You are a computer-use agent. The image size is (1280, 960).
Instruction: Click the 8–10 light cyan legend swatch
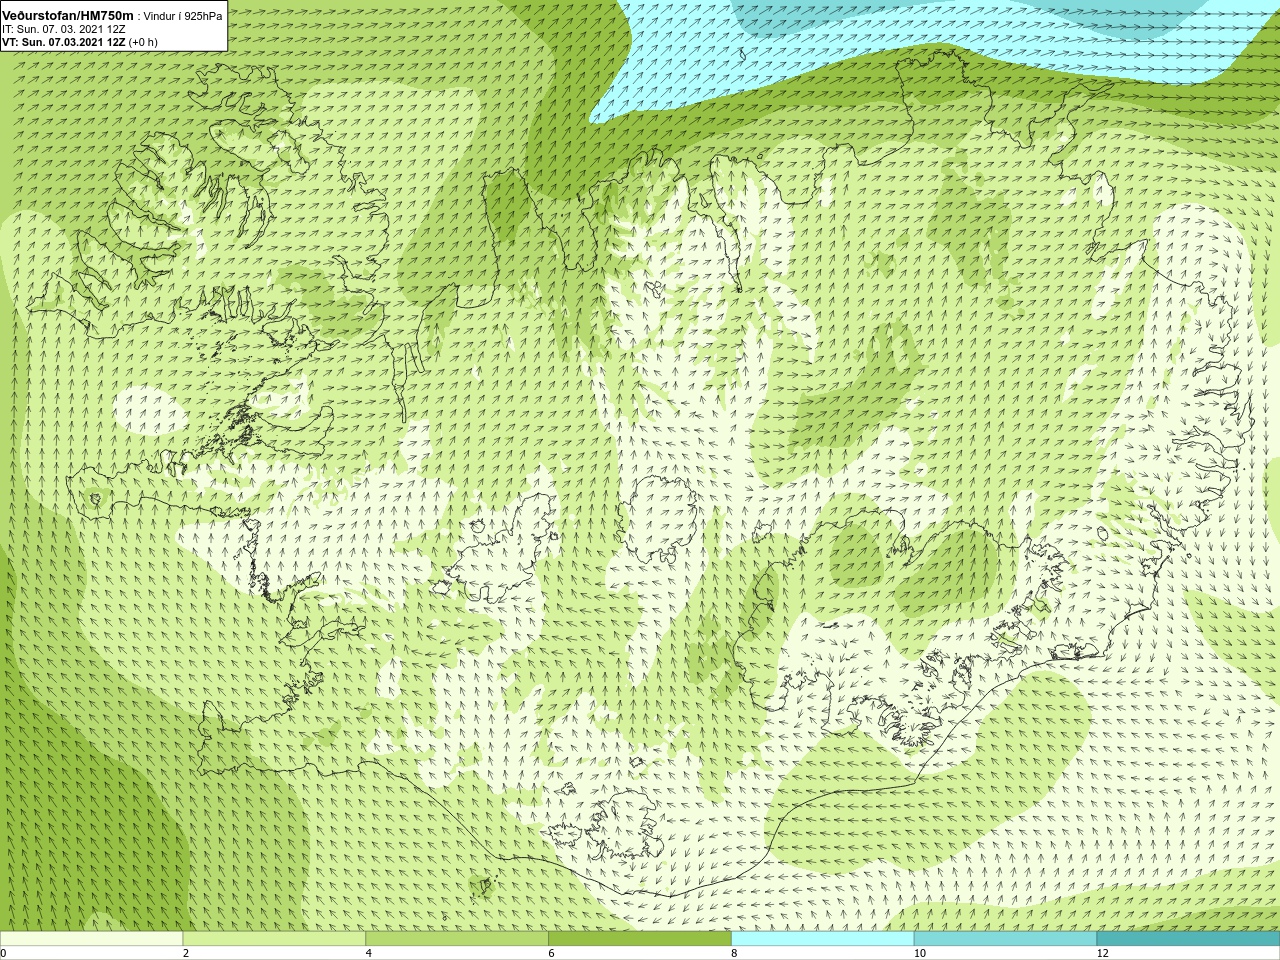point(823,939)
